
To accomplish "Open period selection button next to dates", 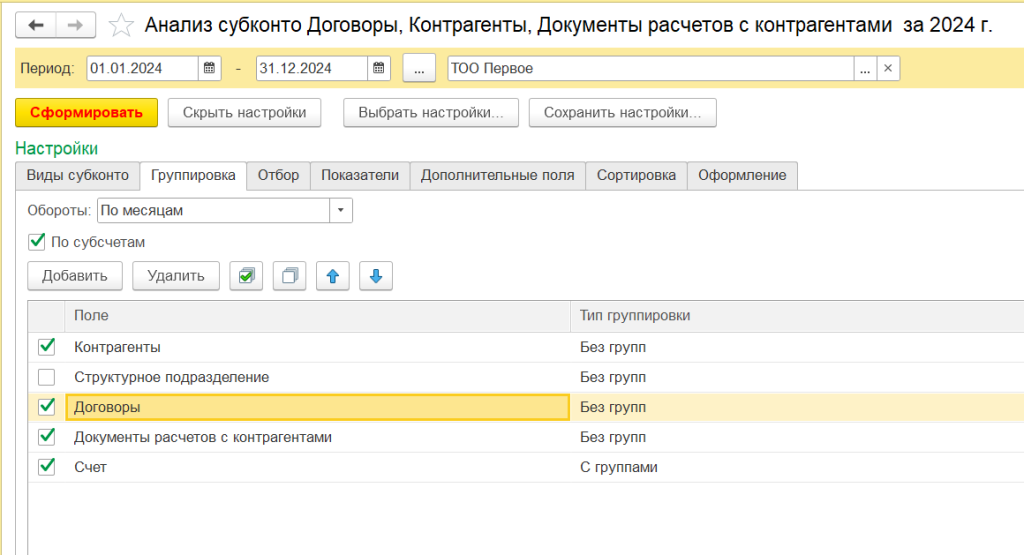I will coord(419,69).
